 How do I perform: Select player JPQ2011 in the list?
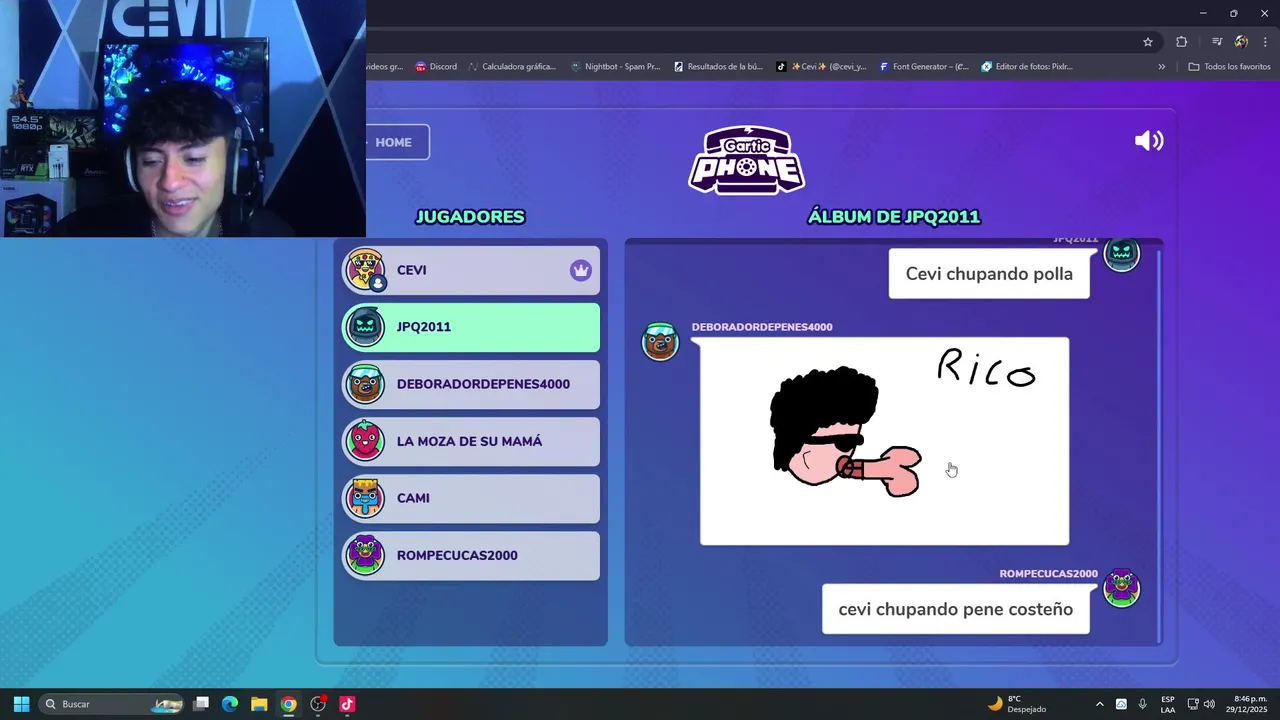[471, 327]
